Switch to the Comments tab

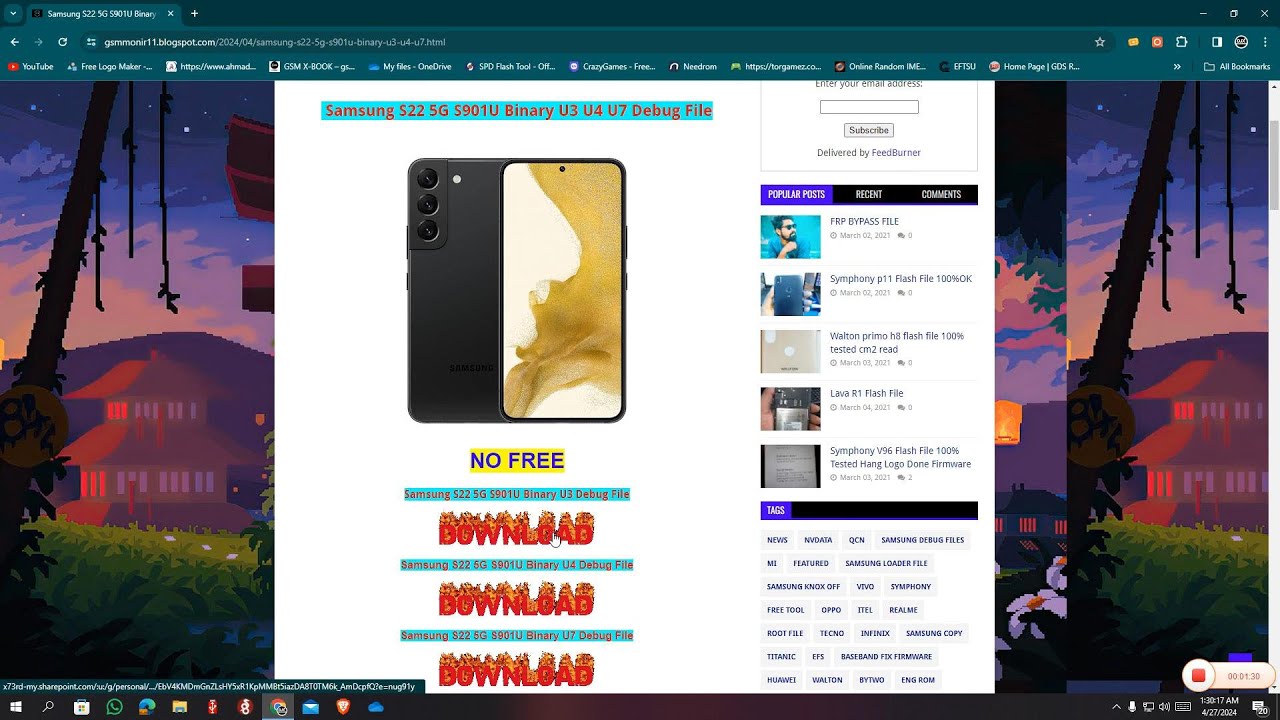940,195
